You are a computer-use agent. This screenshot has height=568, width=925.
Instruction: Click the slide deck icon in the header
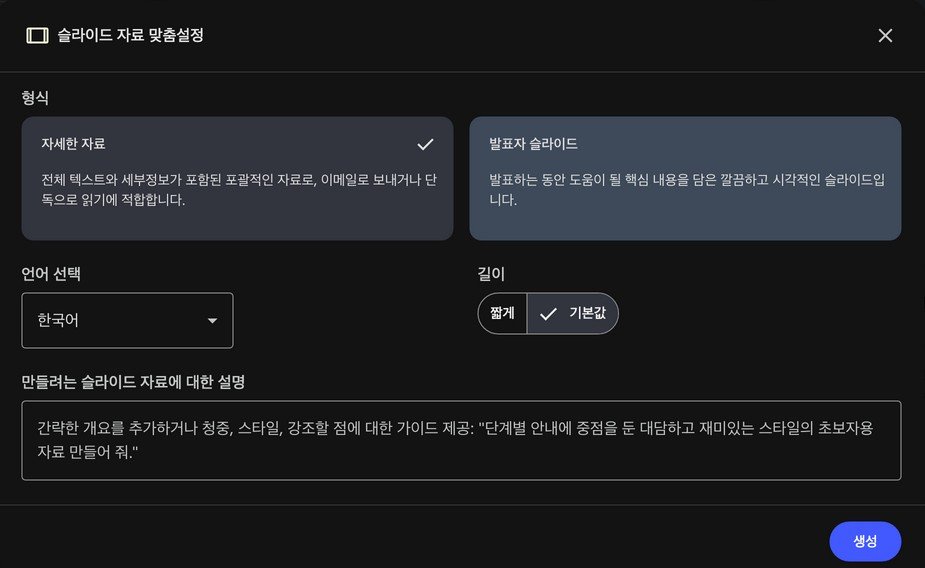(x=37, y=35)
